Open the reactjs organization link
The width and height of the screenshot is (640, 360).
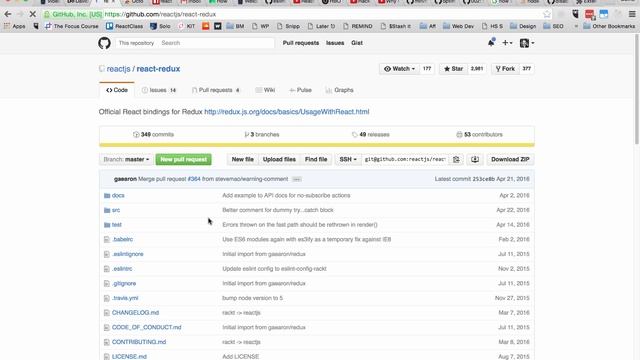pyautogui.click(x=118, y=69)
